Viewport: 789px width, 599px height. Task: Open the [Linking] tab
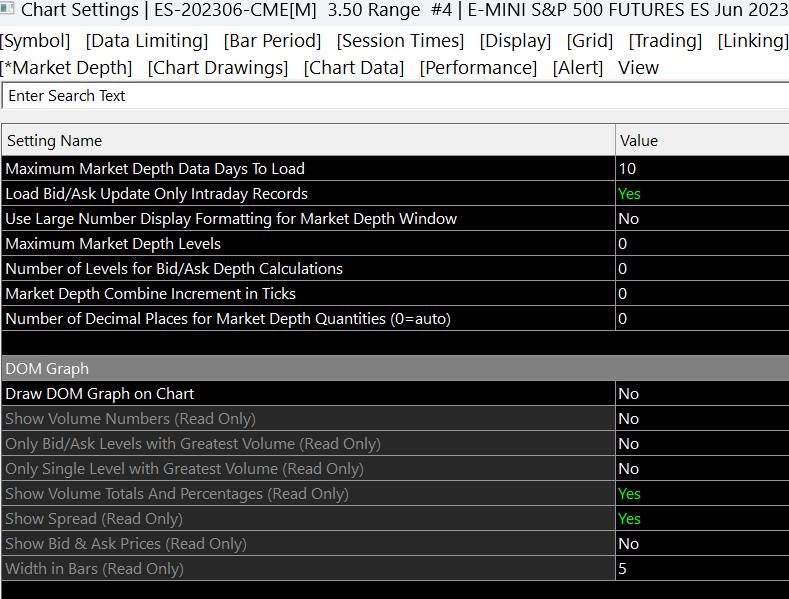[753, 41]
